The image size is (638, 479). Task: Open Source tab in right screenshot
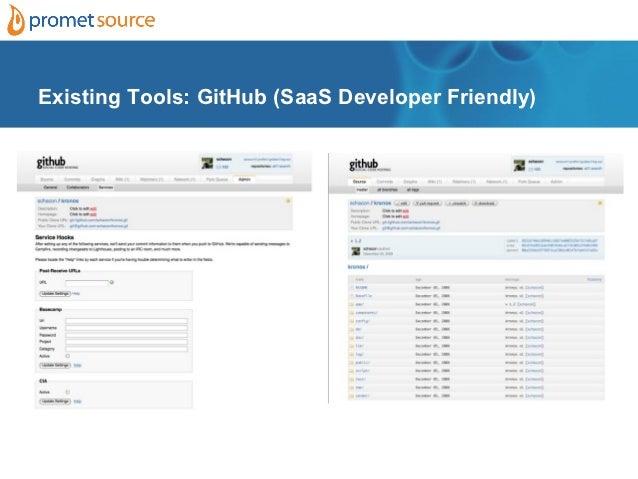[359, 182]
